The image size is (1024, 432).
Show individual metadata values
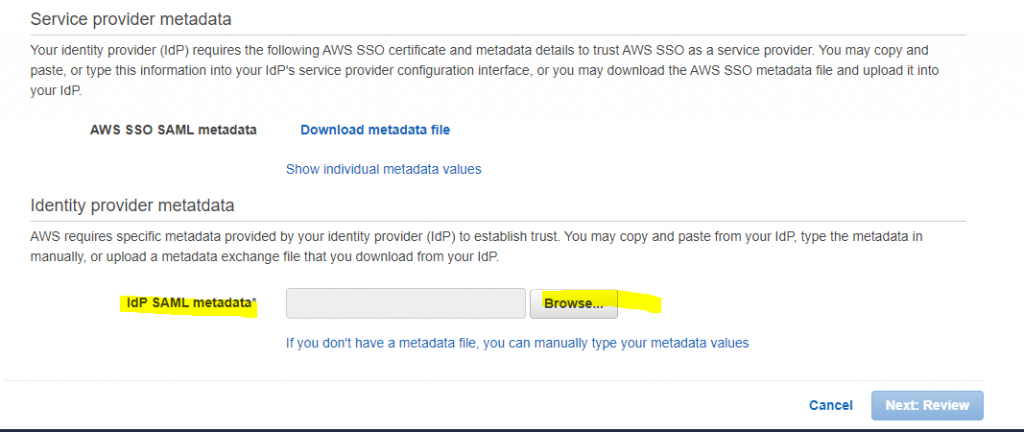[x=383, y=169]
